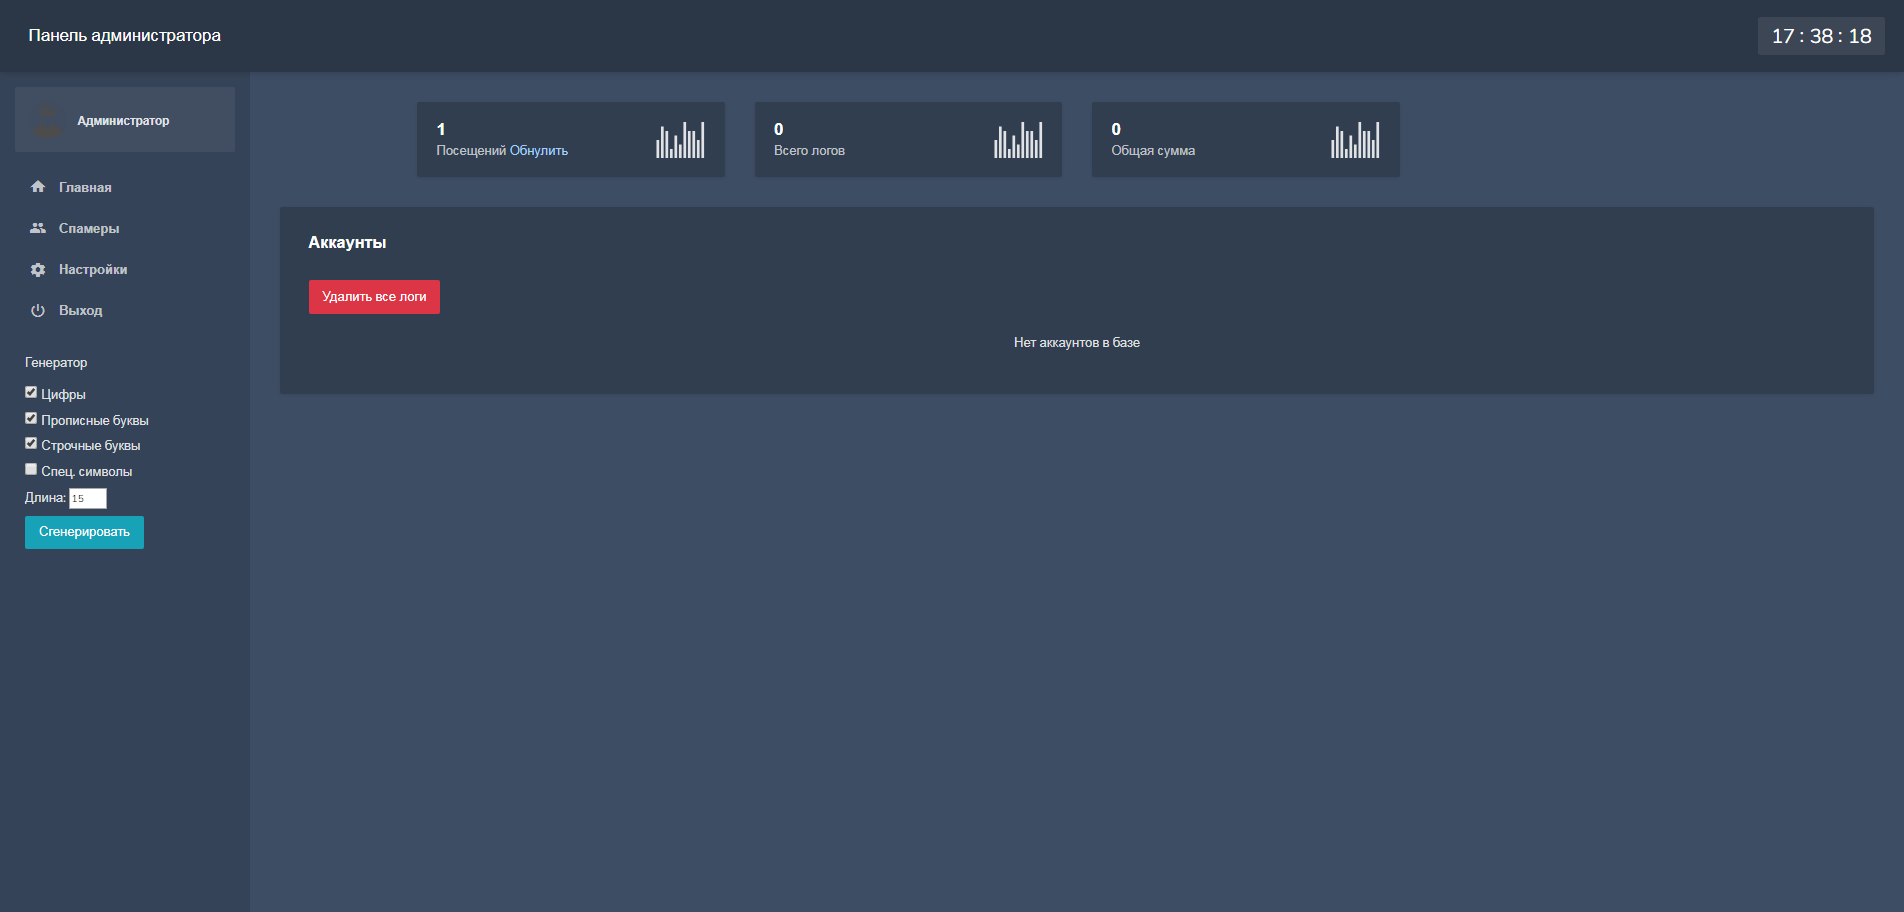
Task: Click the home icon beside Главная
Action: [x=38, y=187]
